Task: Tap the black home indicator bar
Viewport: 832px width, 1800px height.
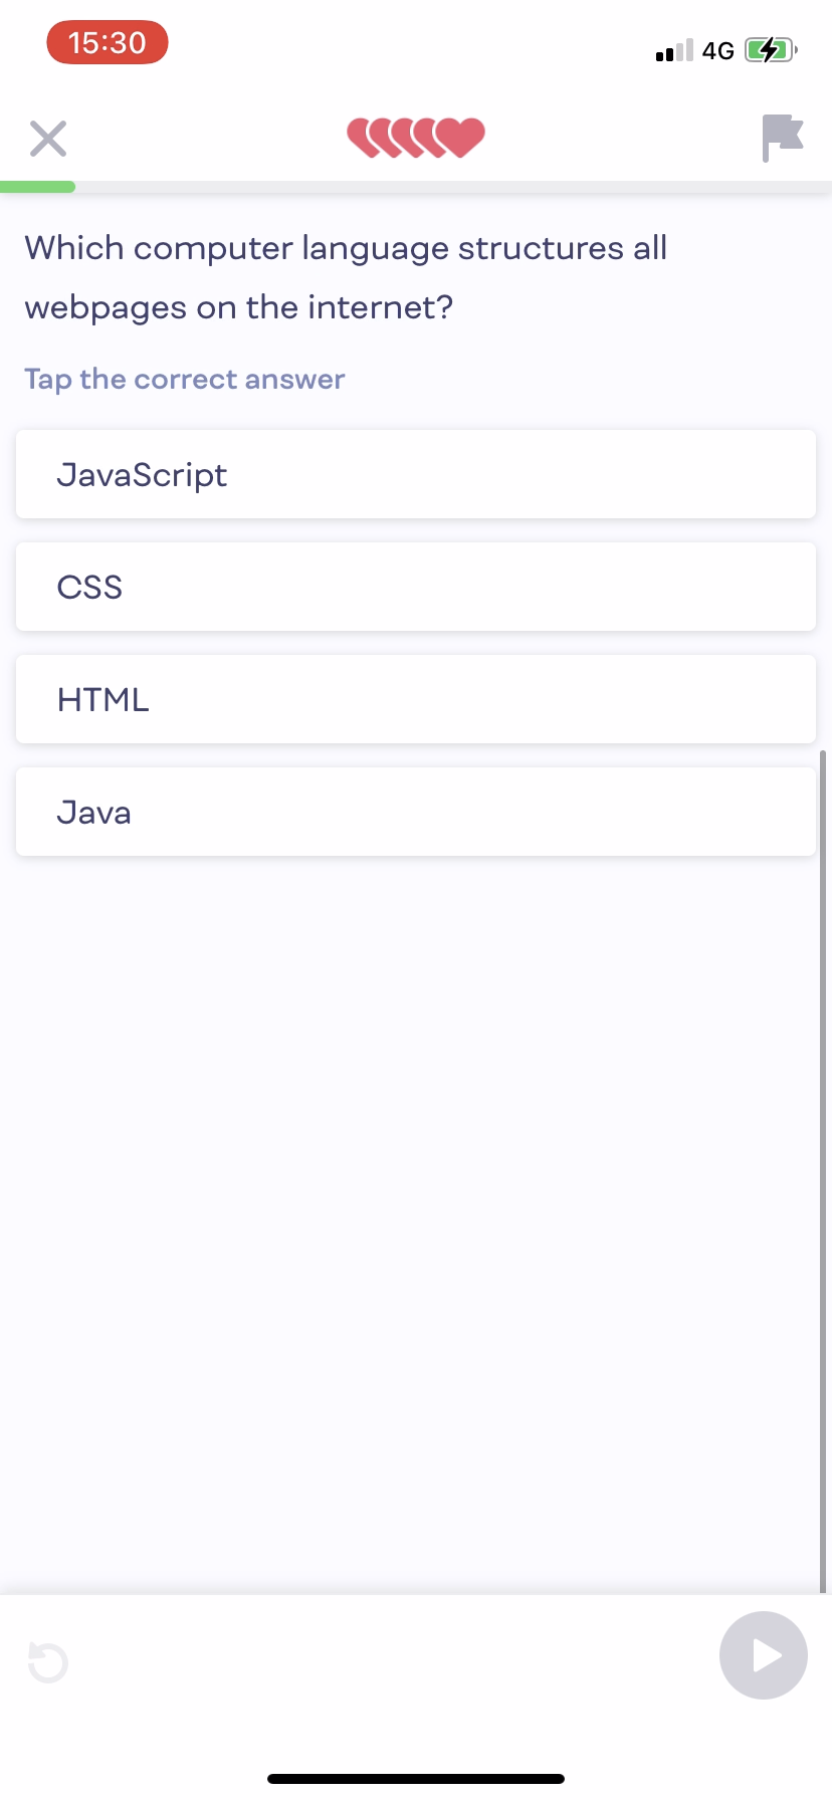Action: [x=416, y=1779]
